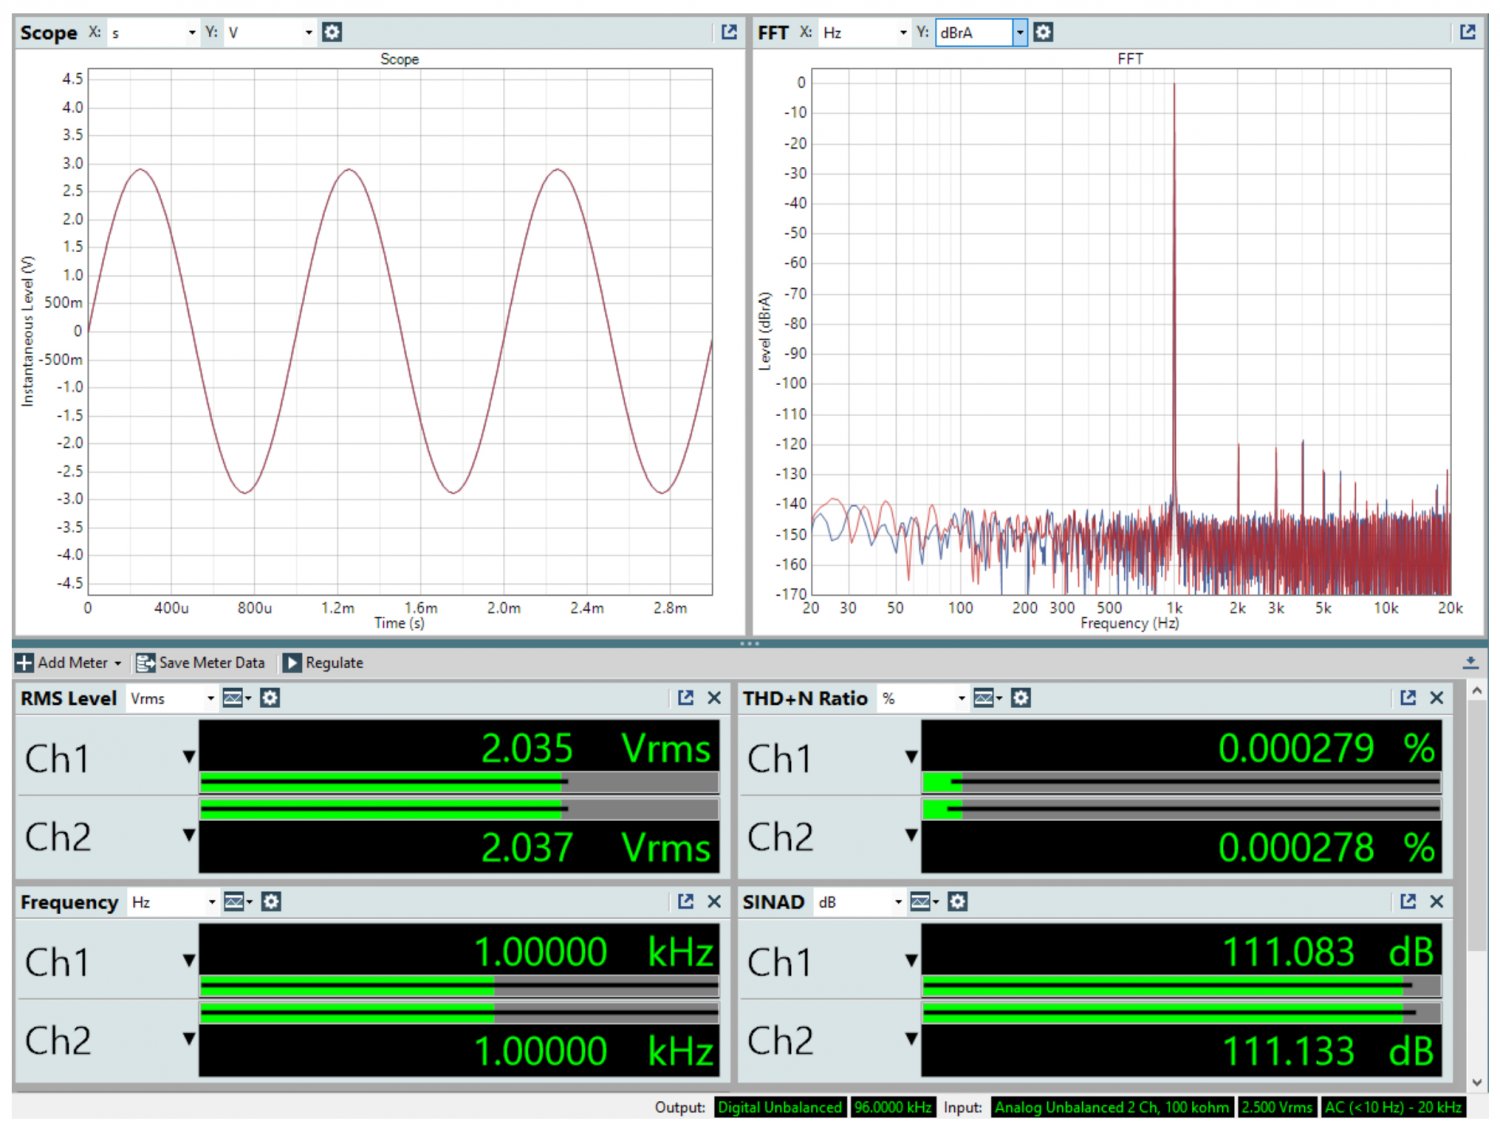Pop out the Scope graph window
The height and width of the screenshot is (1135, 1500).
pyautogui.click(x=729, y=32)
